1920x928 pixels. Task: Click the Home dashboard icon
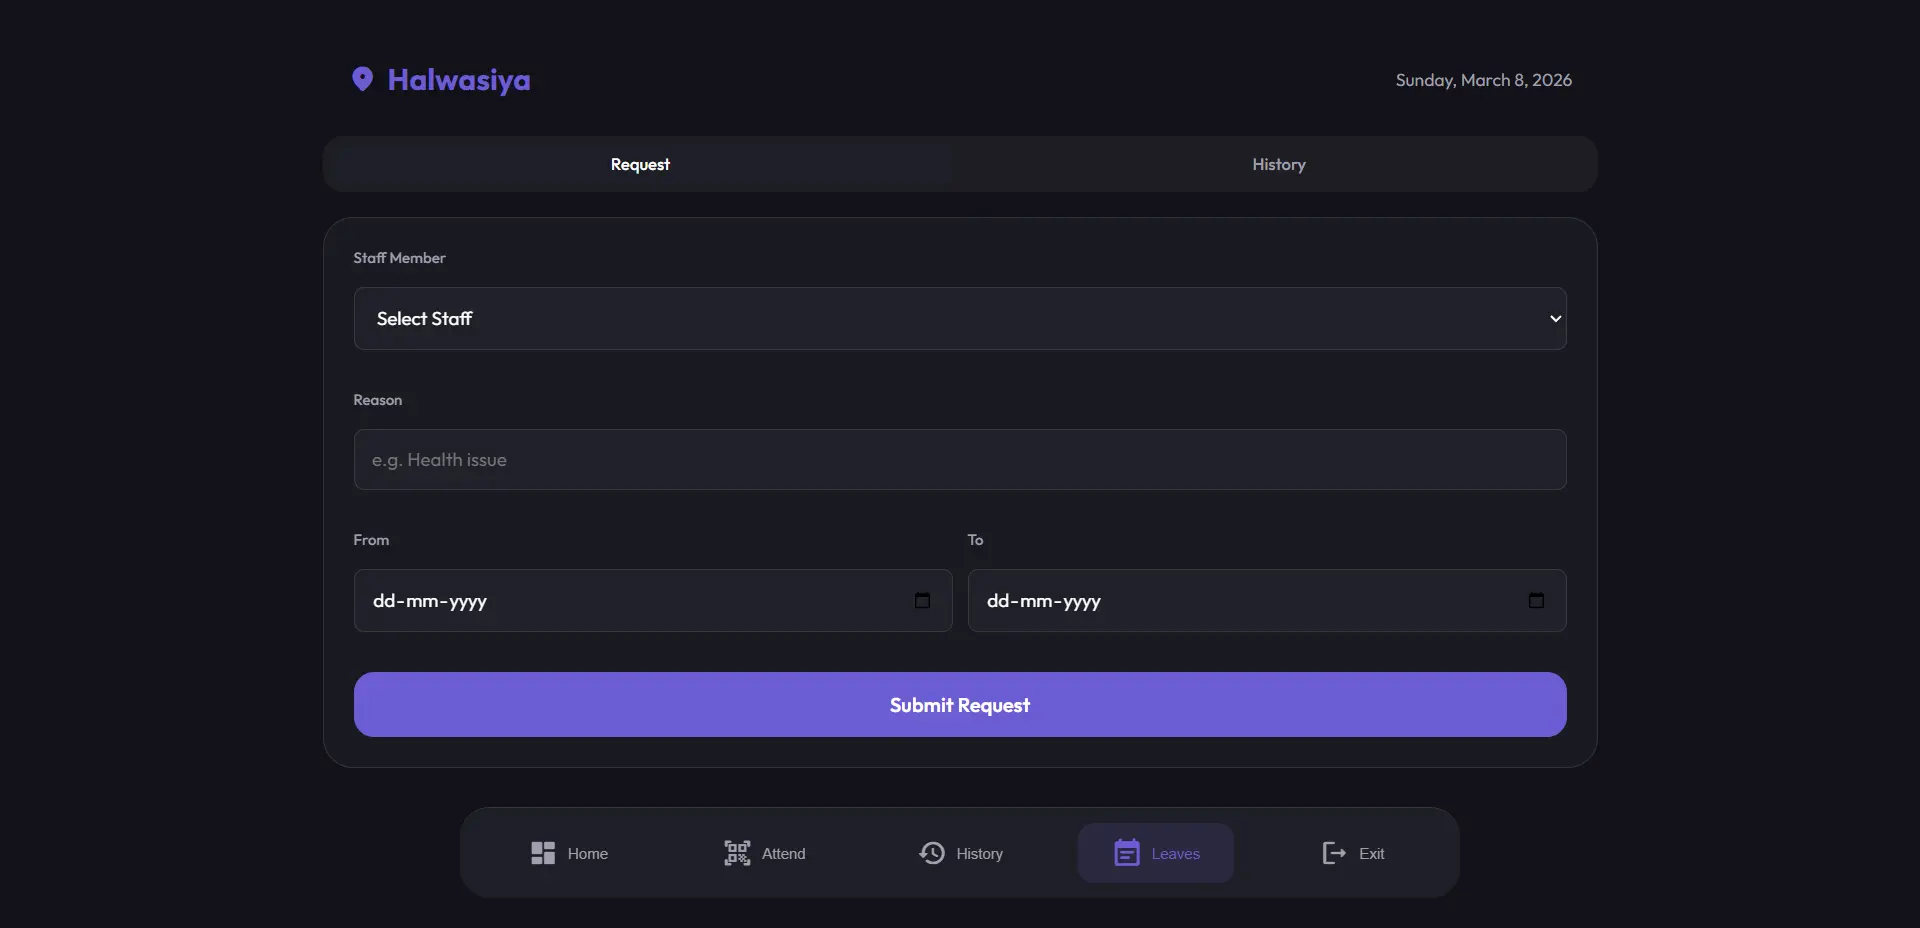[543, 853]
